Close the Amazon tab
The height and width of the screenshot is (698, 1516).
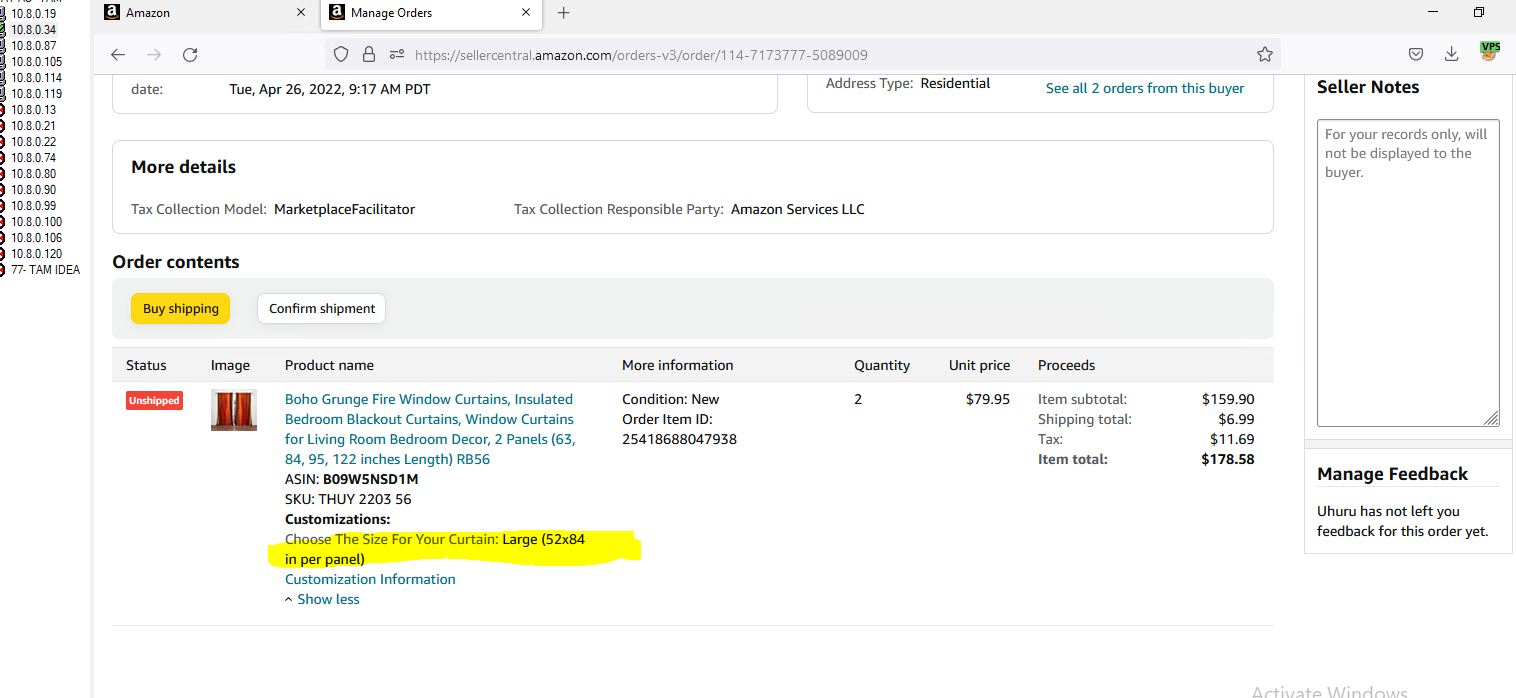[301, 13]
